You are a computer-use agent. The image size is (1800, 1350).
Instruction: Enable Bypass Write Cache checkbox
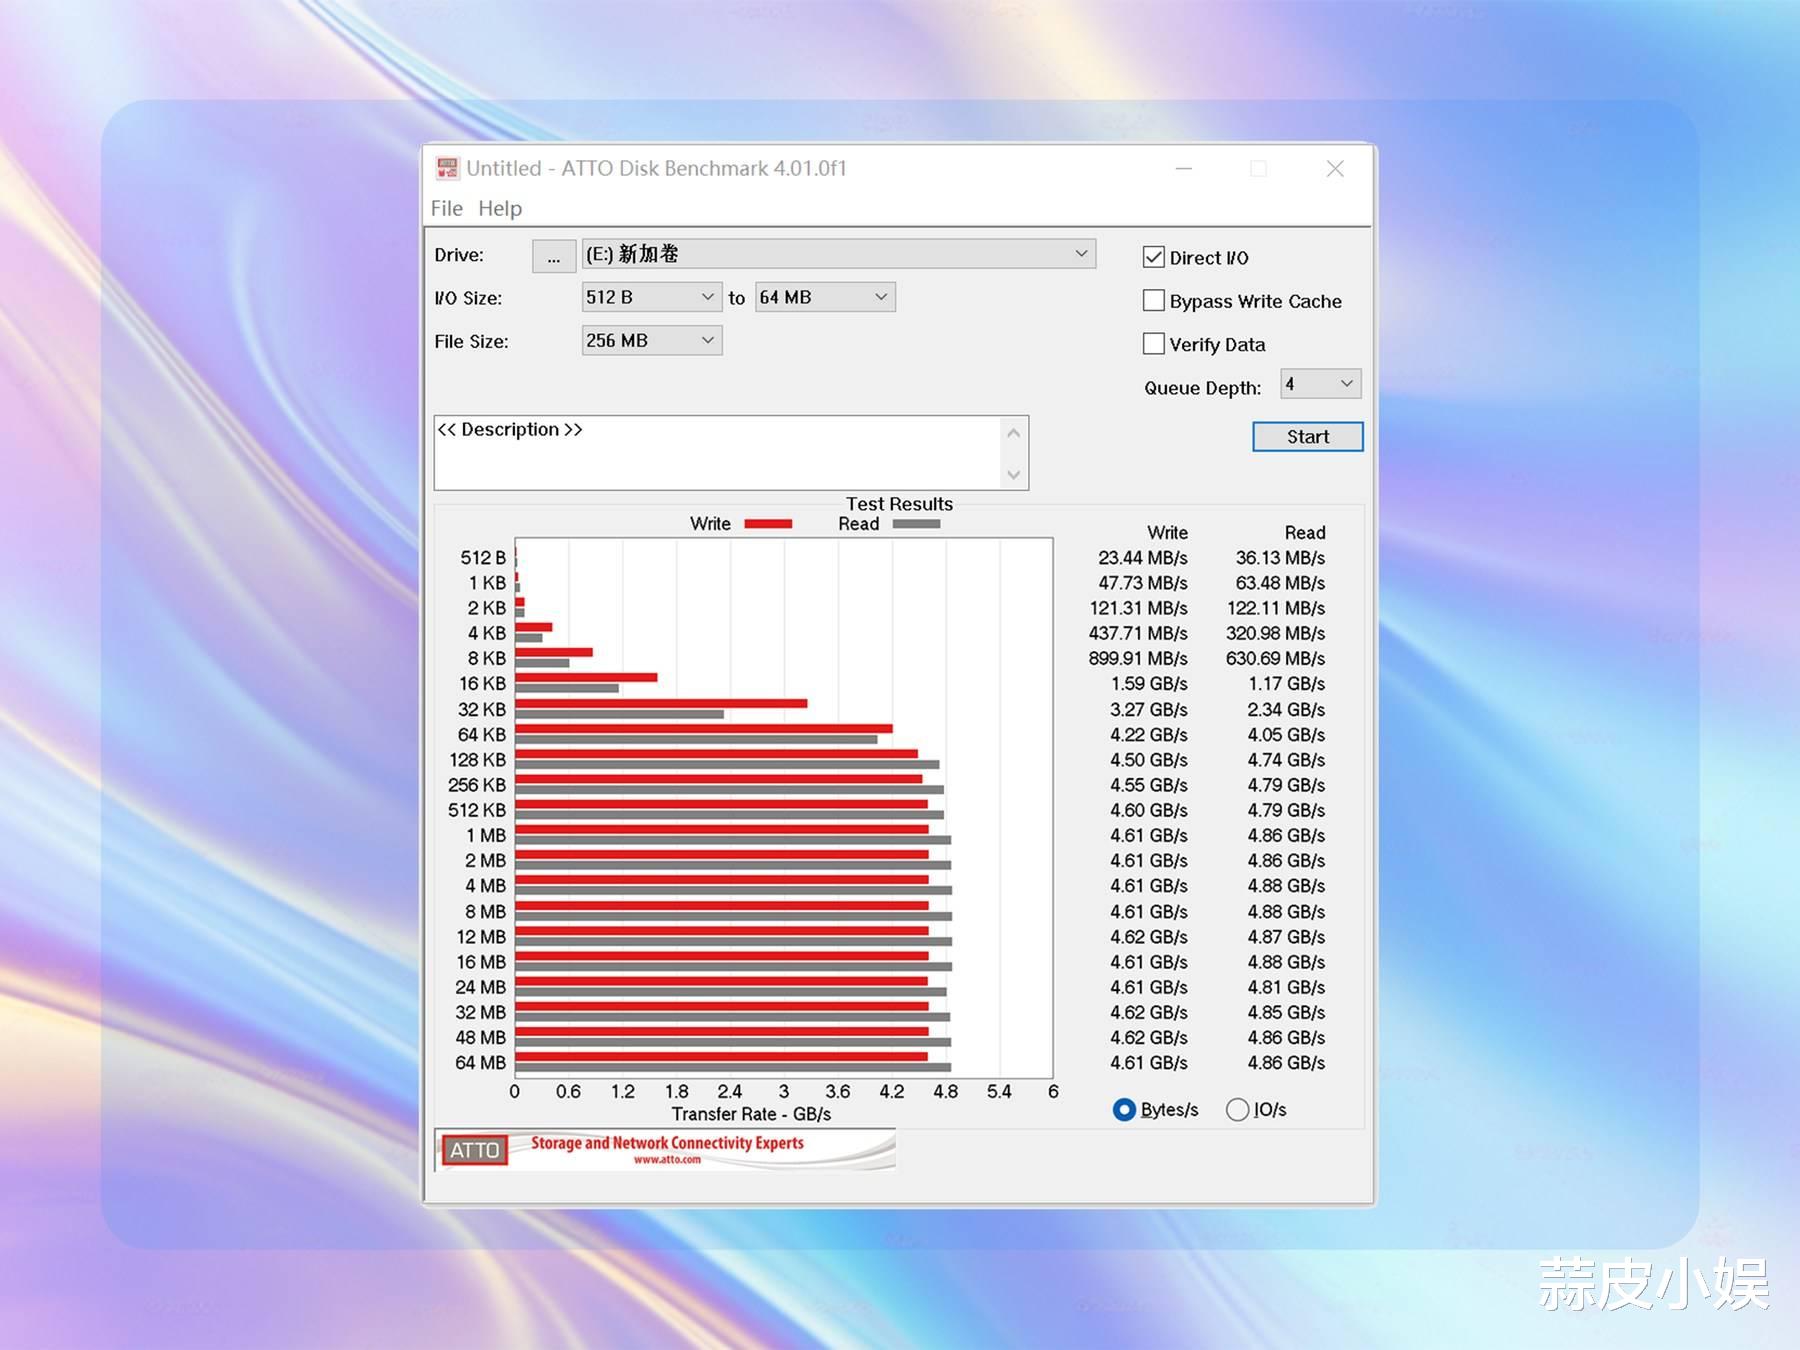[1154, 300]
